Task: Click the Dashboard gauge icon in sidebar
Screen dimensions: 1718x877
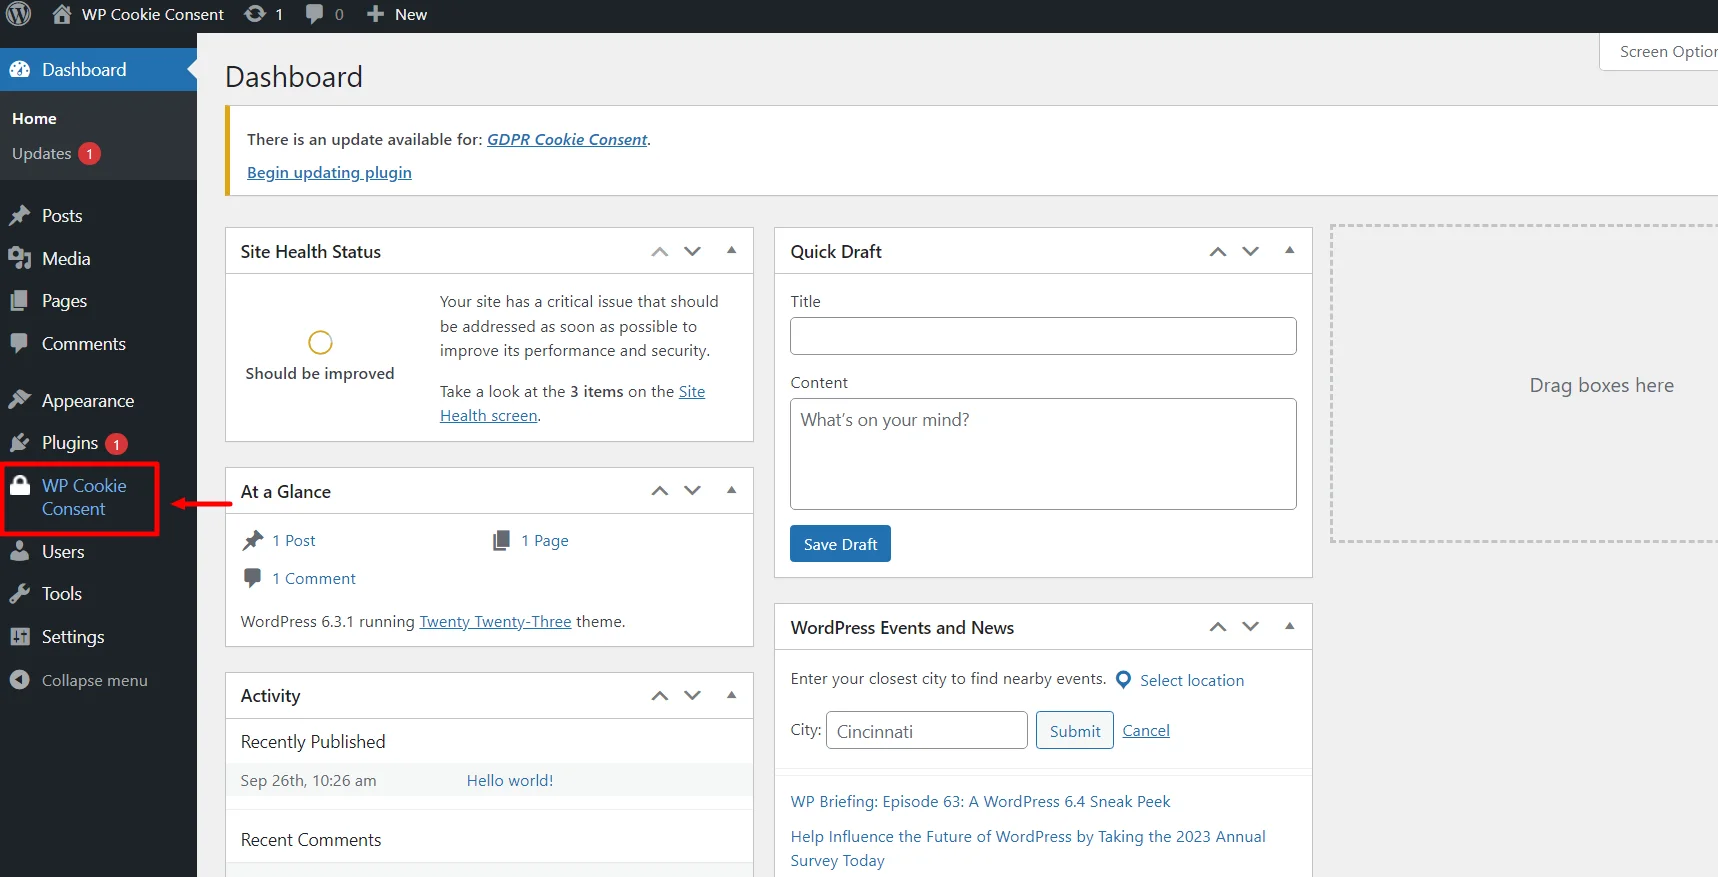Action: (20, 69)
